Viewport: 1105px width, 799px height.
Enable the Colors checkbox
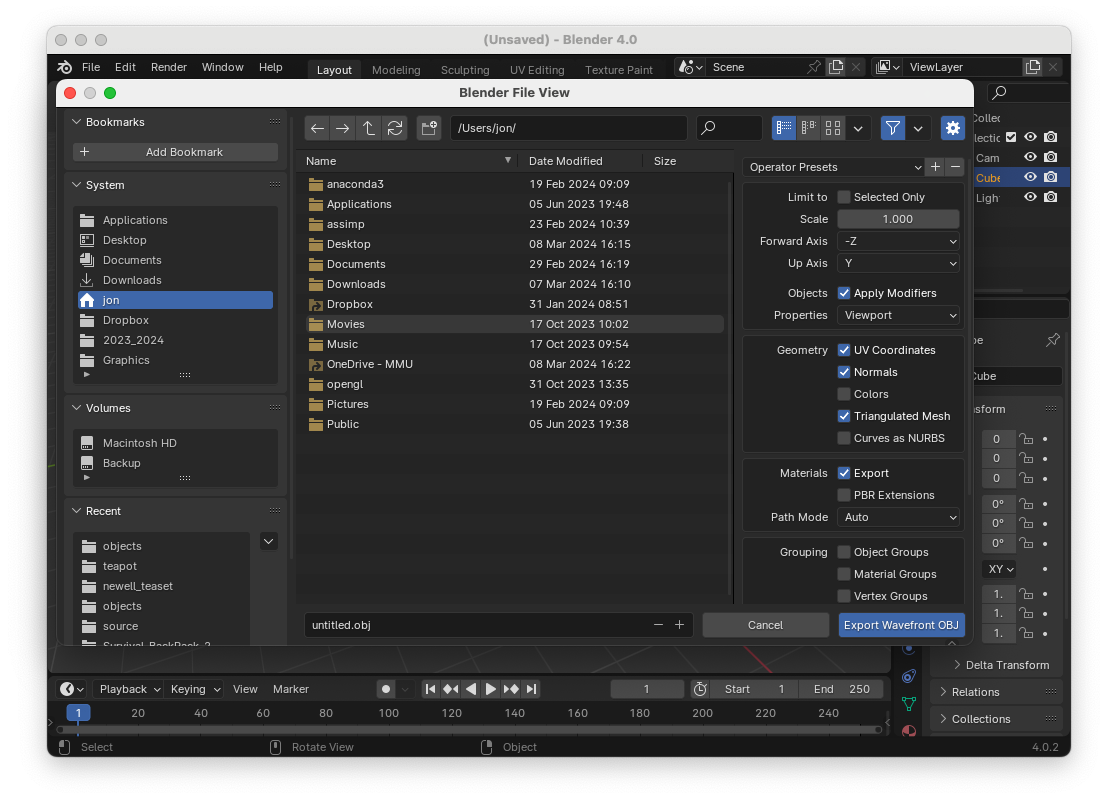[x=844, y=394]
